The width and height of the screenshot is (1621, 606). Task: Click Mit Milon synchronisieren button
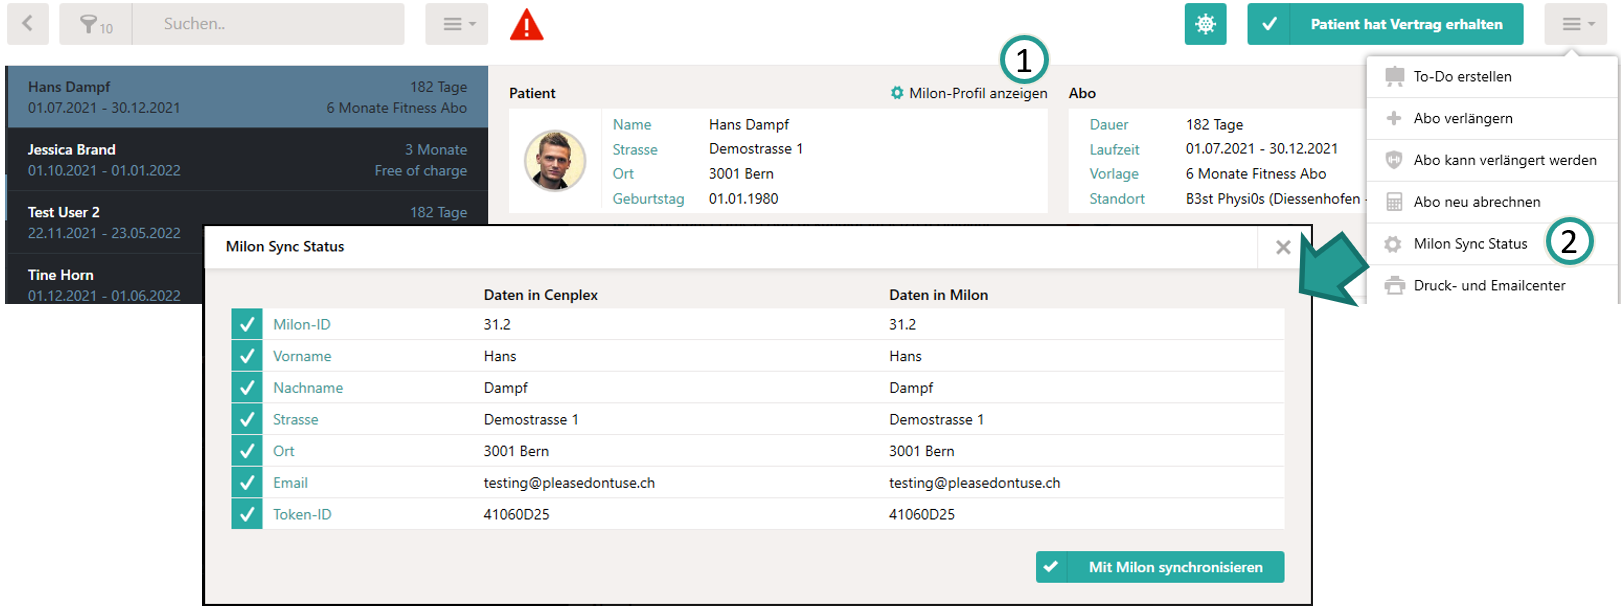[x=1160, y=567]
